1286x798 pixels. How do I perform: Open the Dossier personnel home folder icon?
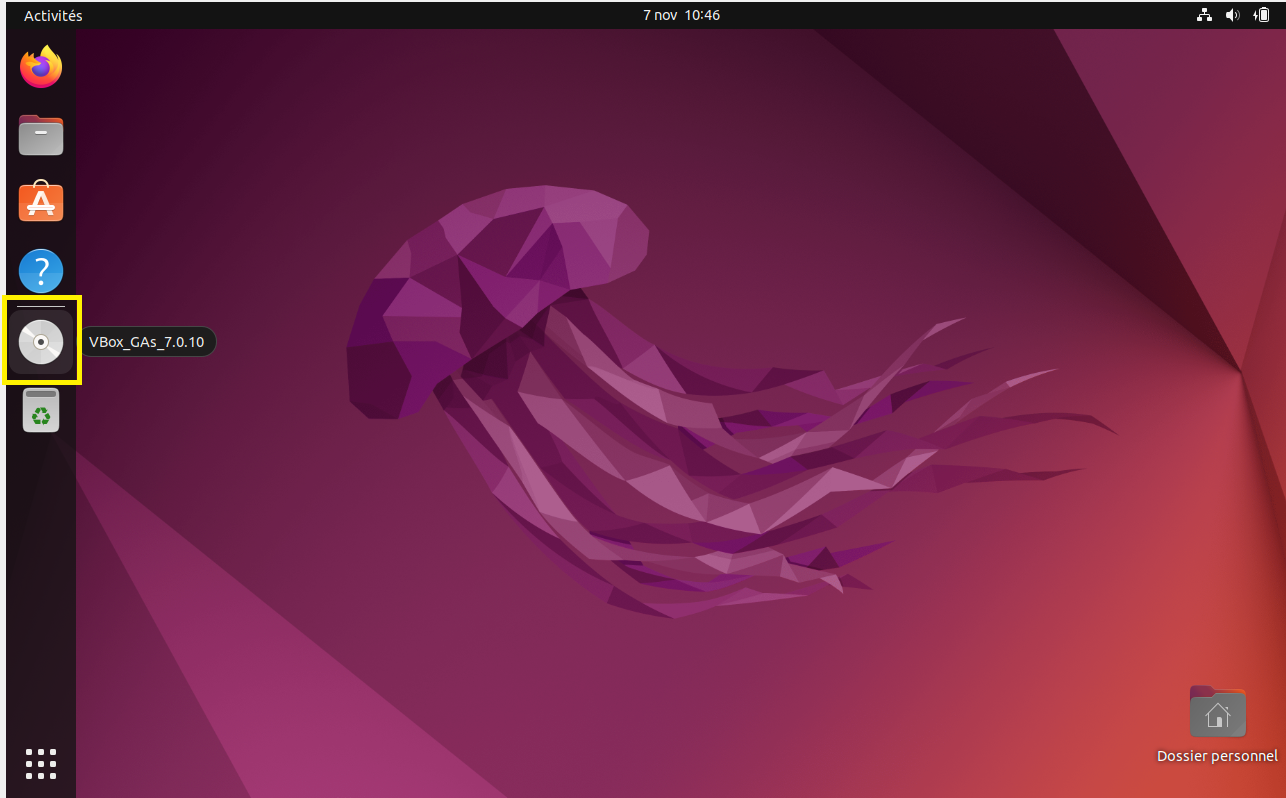[x=1217, y=712]
